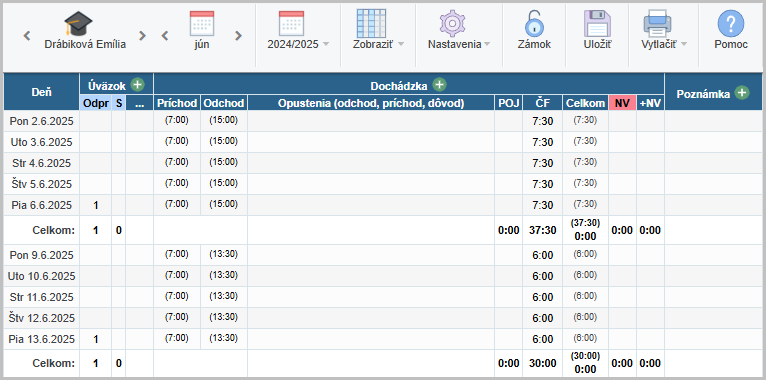Click the POJ column header
766x380 pixels.
[x=509, y=103]
